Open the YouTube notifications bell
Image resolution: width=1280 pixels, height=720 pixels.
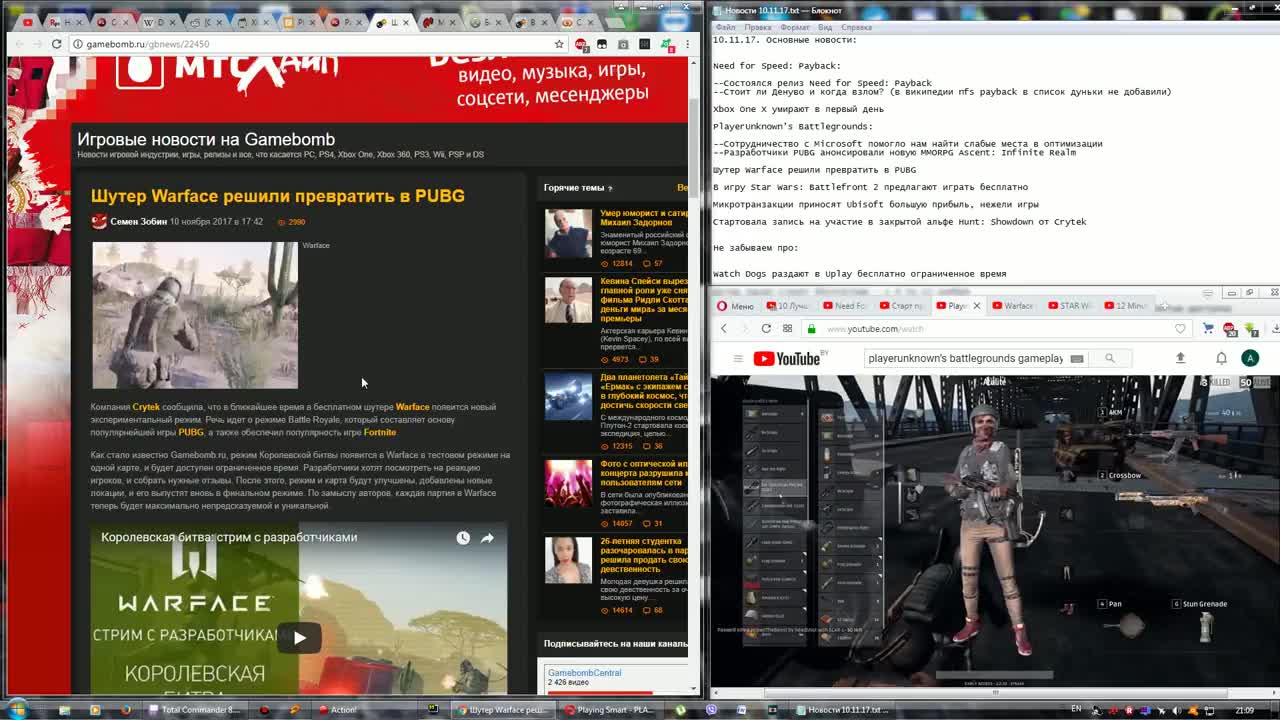pos(1221,358)
